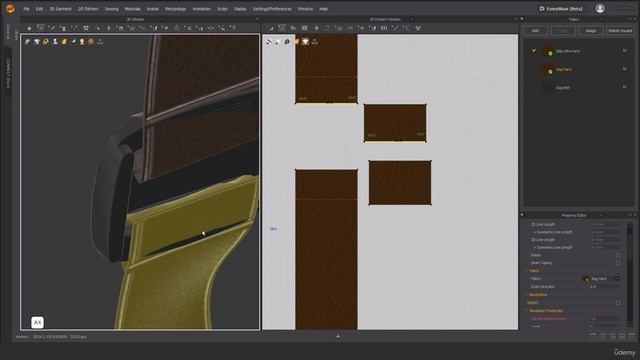Open the 3D Garment menu
Screen dimensions: 640x360
(x=60, y=9)
